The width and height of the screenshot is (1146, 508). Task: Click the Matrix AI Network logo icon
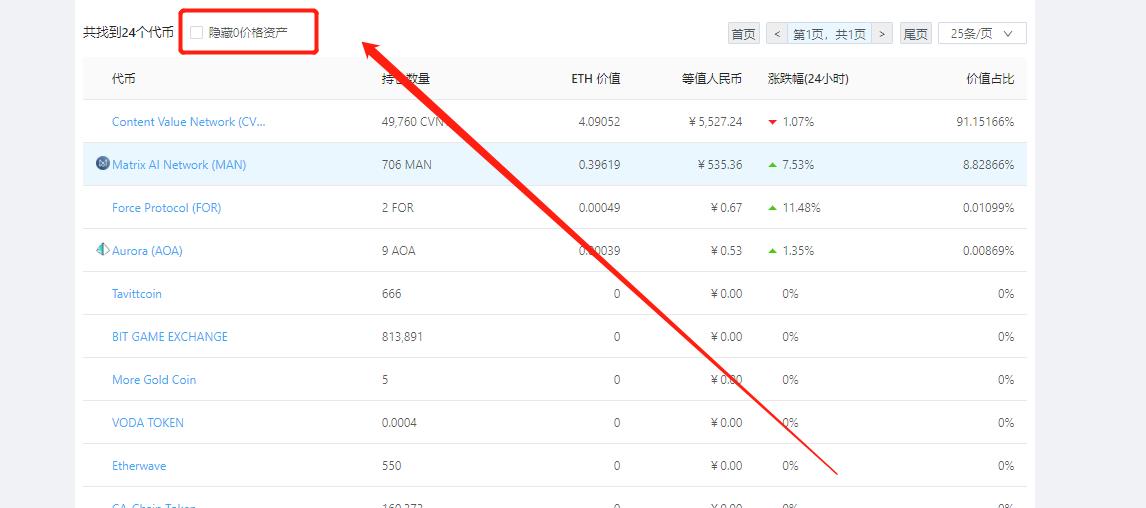point(103,164)
